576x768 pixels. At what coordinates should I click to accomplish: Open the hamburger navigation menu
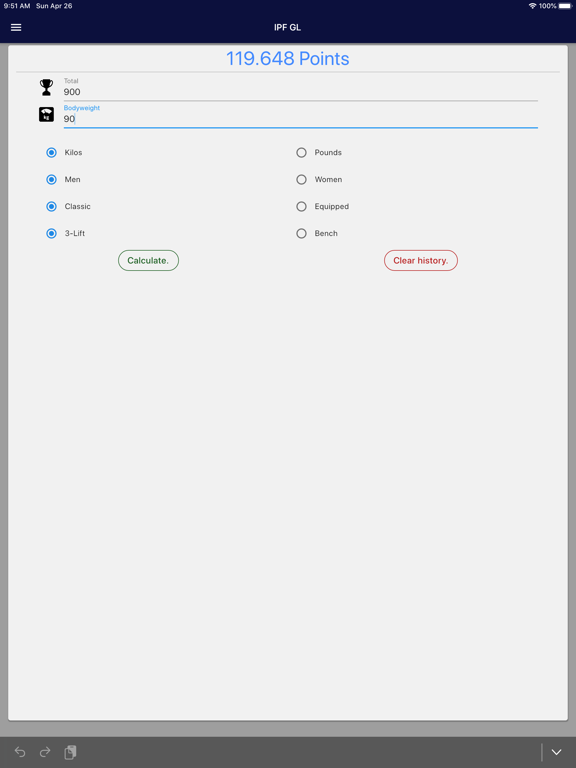(x=16, y=27)
